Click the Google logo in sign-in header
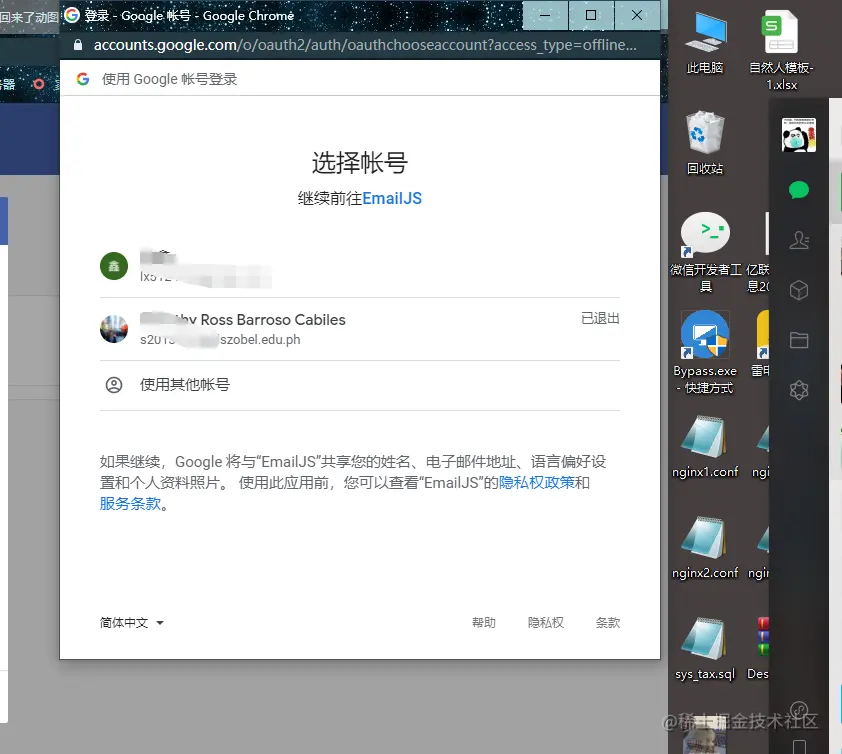This screenshot has width=842, height=754. (x=83, y=79)
